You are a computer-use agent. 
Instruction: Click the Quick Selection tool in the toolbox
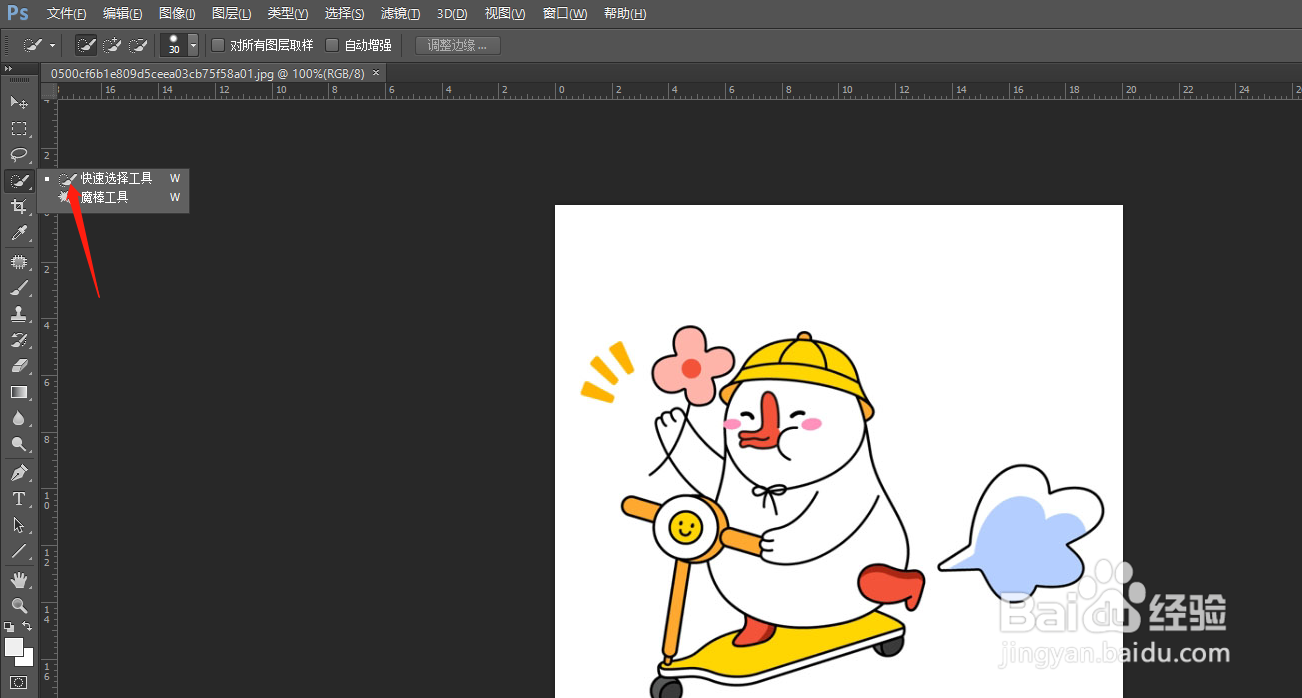click(19, 181)
